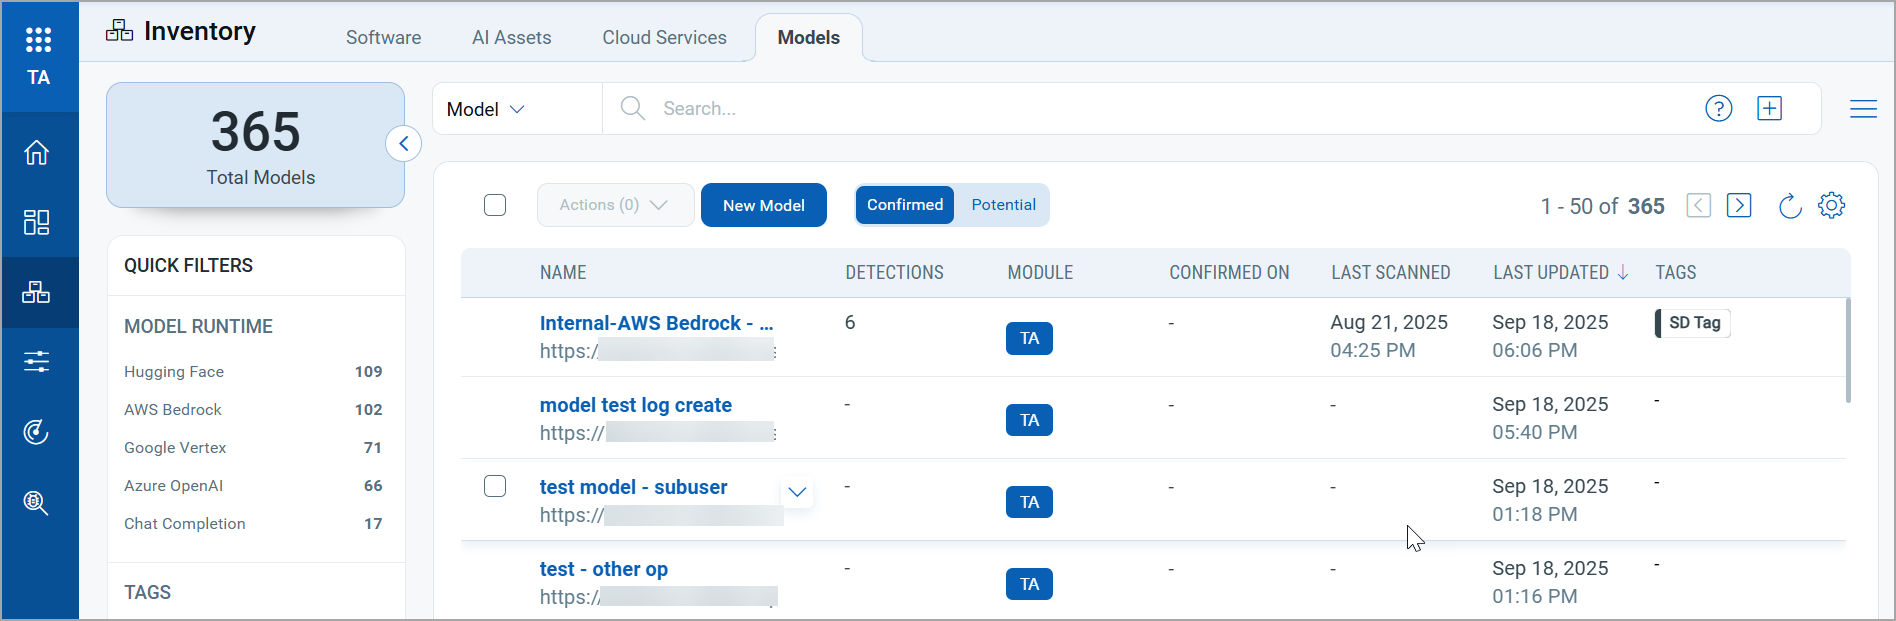
Task: Click the table vertical scrollbar
Action: 1848,350
